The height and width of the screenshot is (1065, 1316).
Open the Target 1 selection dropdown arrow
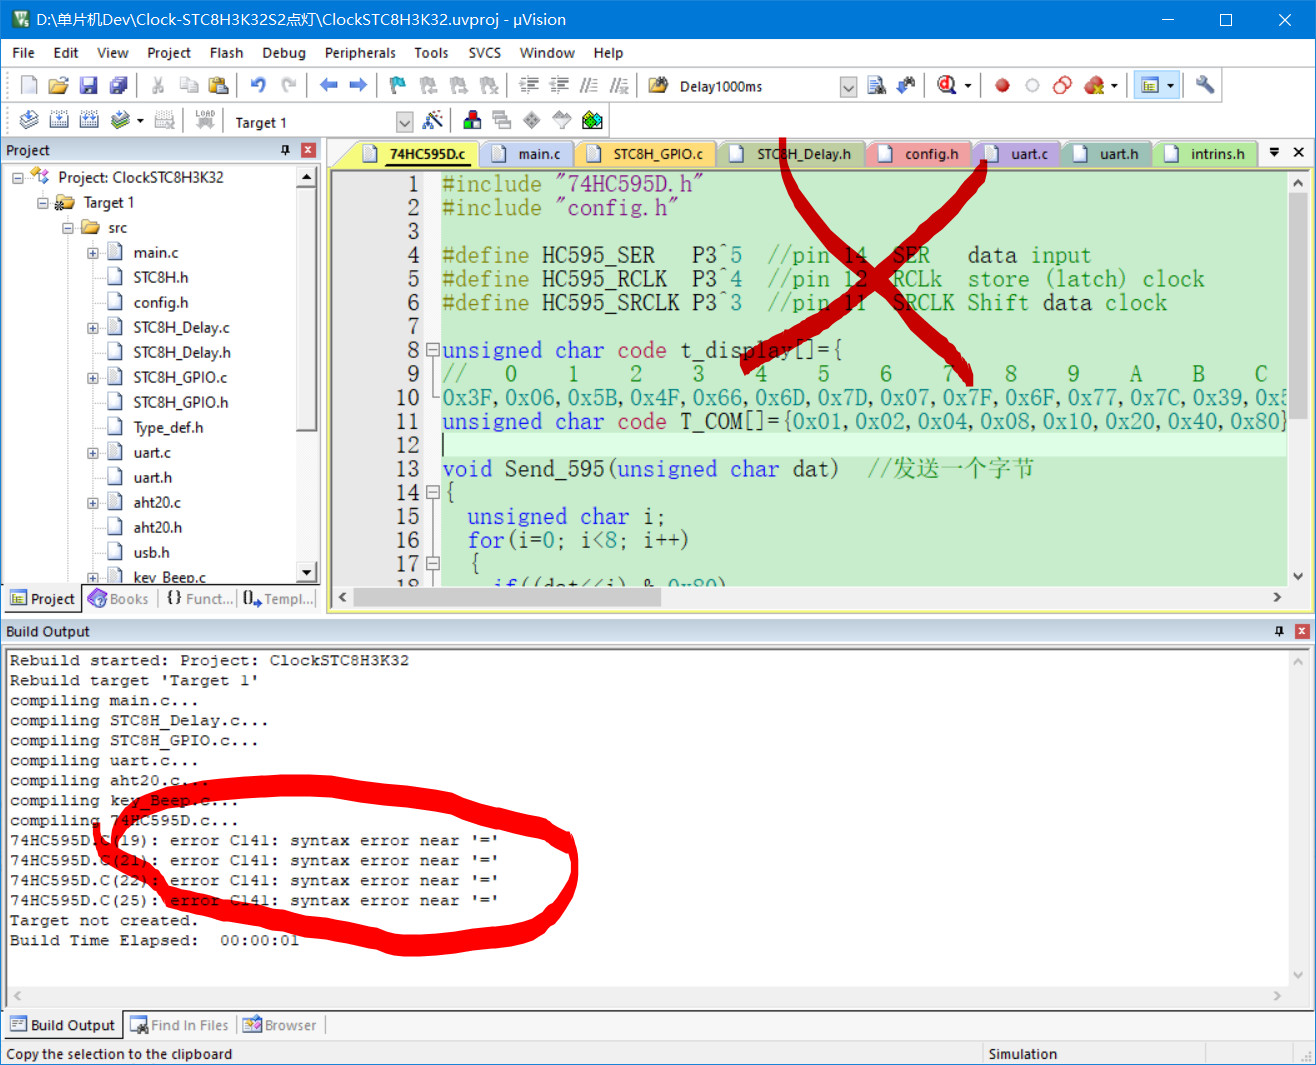(404, 122)
